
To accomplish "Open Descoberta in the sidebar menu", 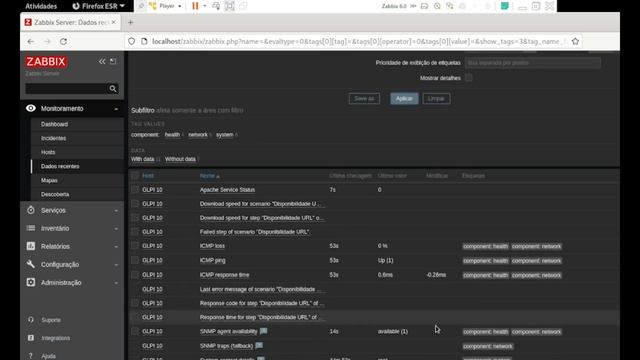I will pyautogui.click(x=55, y=194).
